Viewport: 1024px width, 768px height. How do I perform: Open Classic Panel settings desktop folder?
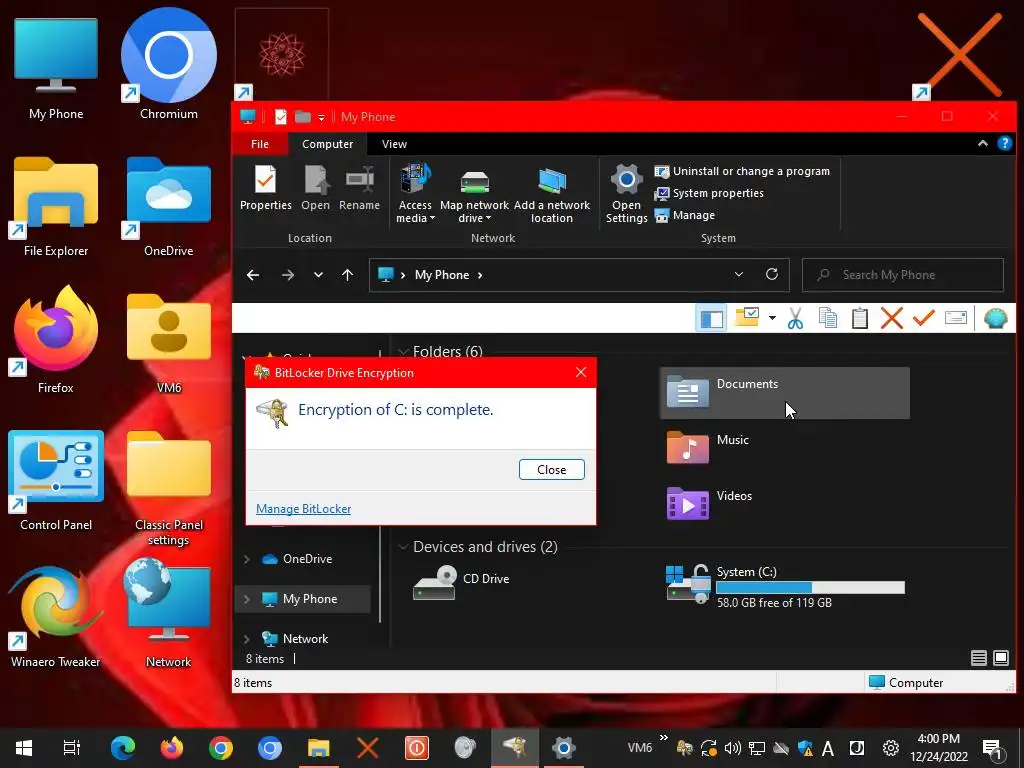coord(168,487)
